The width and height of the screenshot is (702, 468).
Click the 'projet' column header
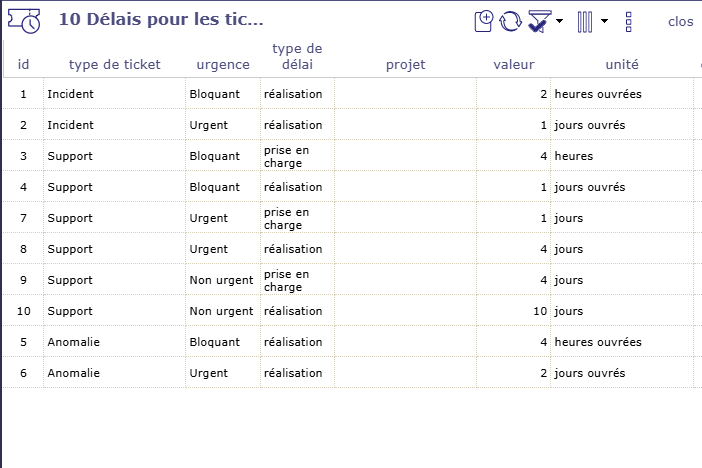(x=405, y=64)
